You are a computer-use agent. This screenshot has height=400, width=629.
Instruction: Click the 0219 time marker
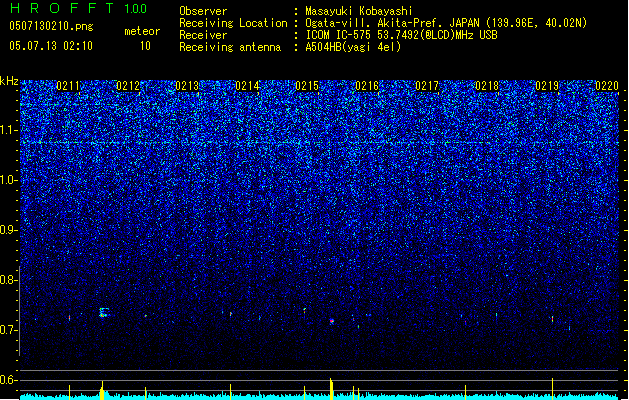click(x=547, y=85)
